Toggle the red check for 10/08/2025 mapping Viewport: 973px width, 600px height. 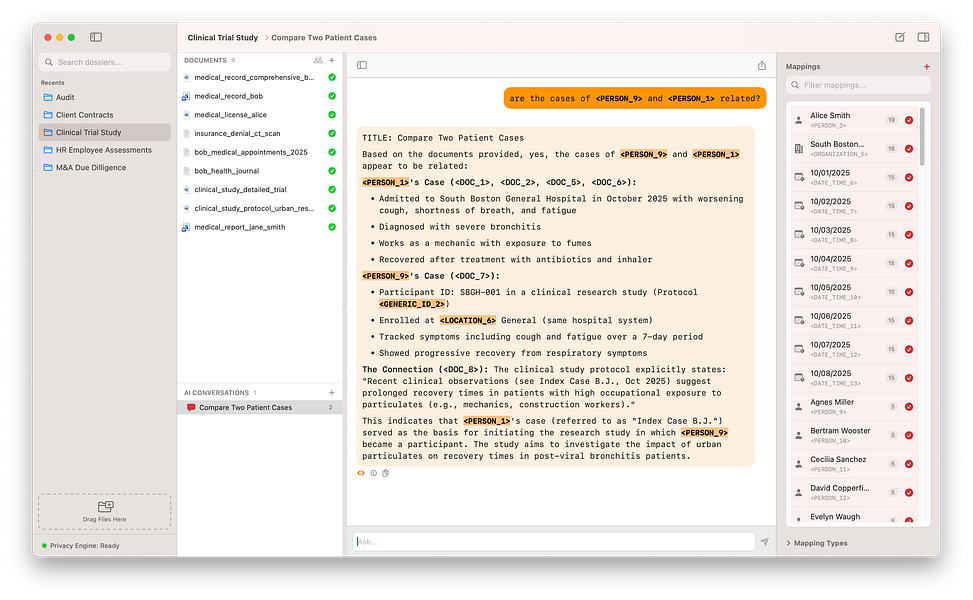(908, 378)
